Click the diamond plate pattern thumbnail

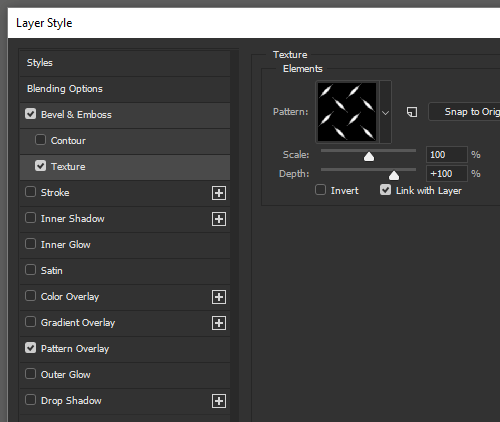click(347, 112)
